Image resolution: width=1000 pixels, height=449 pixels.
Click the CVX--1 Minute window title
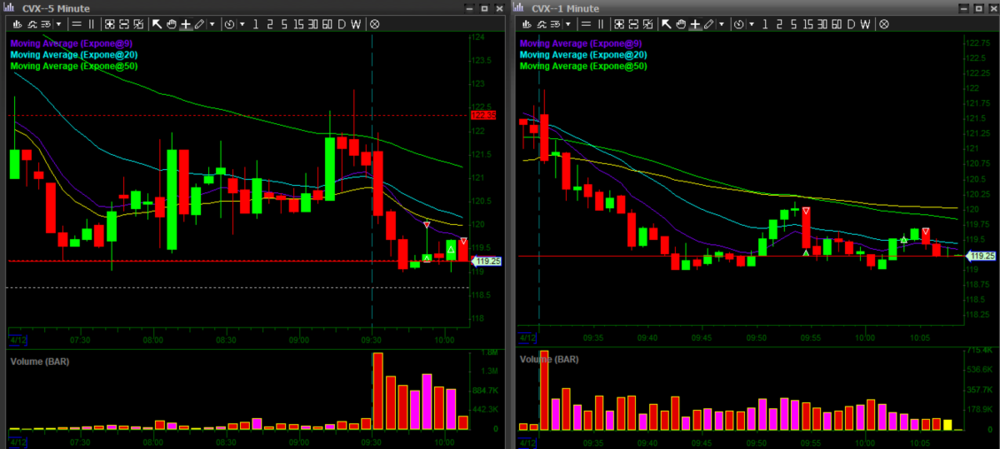pos(564,7)
